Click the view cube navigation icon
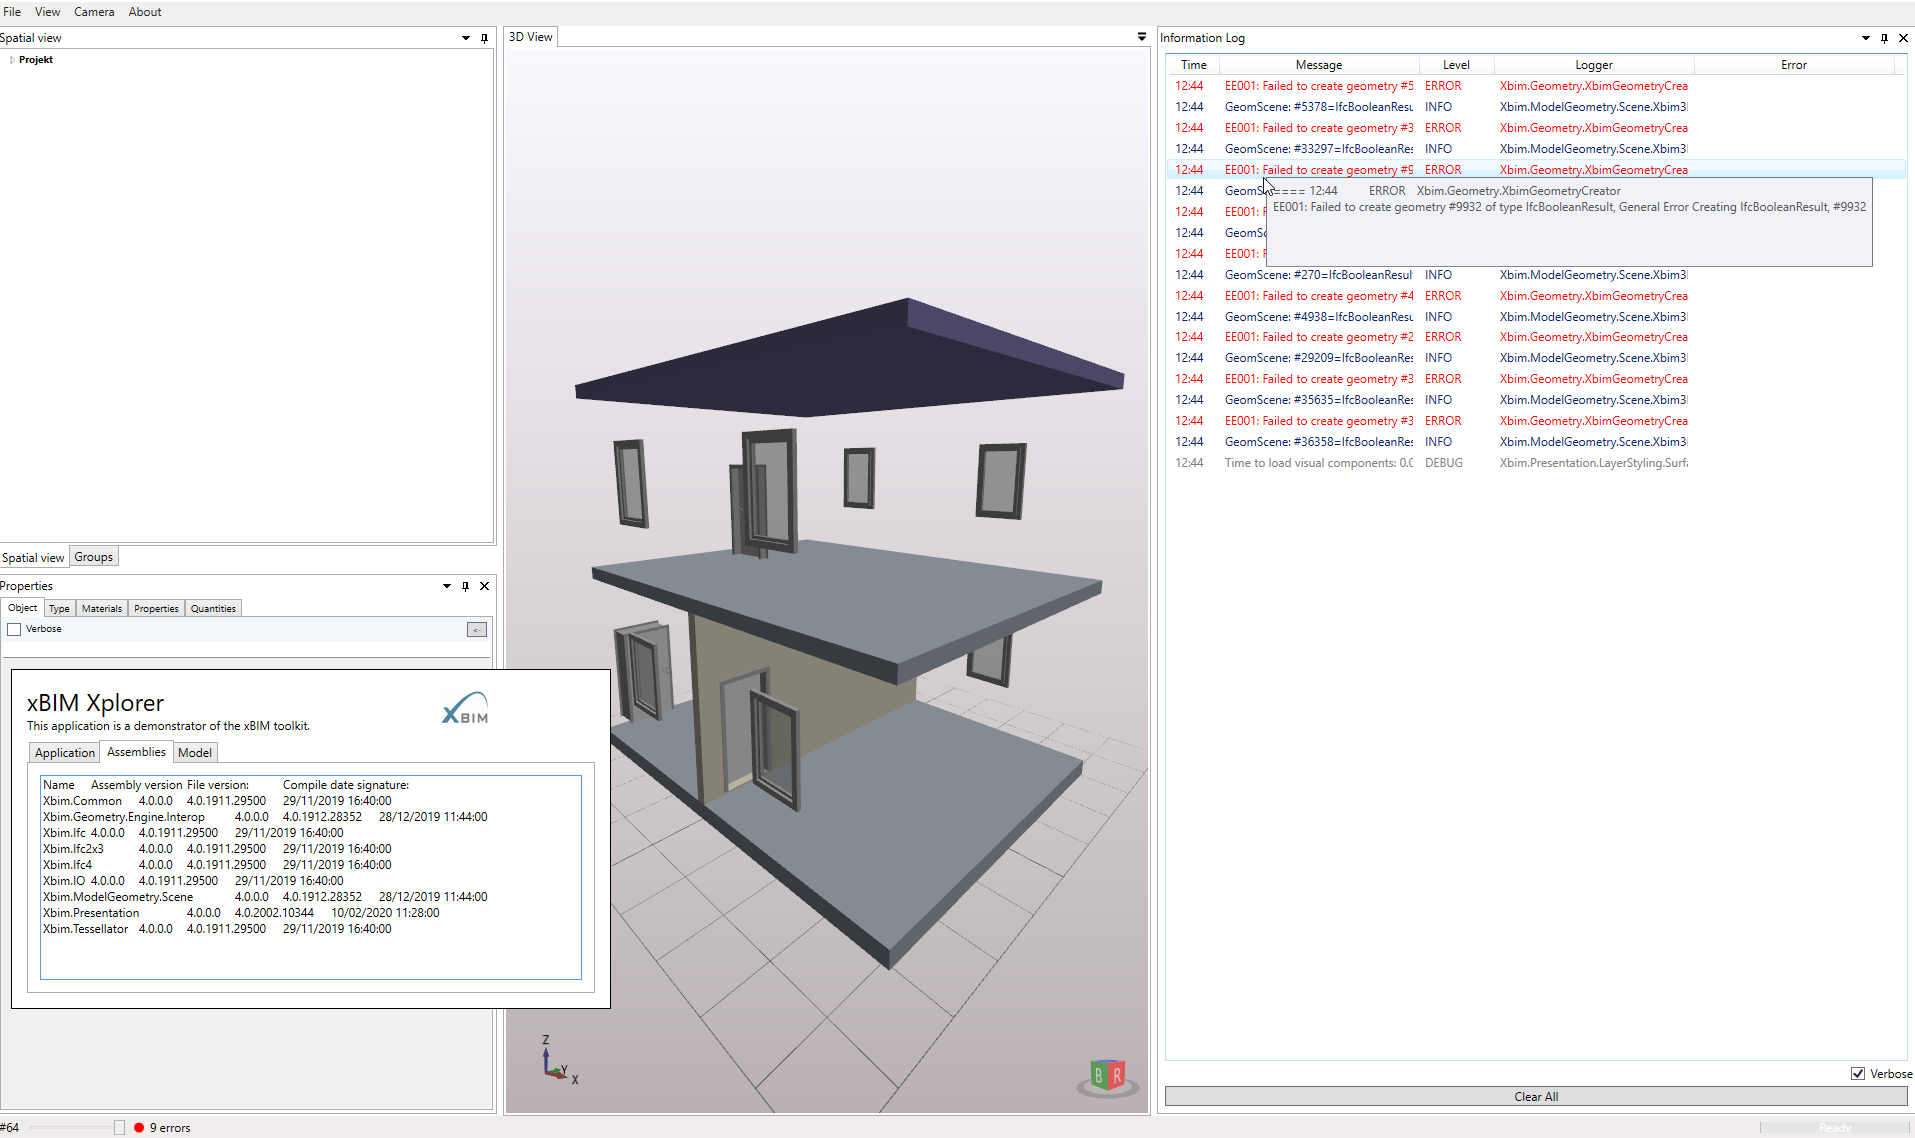The height and width of the screenshot is (1138, 1915). [x=1107, y=1078]
